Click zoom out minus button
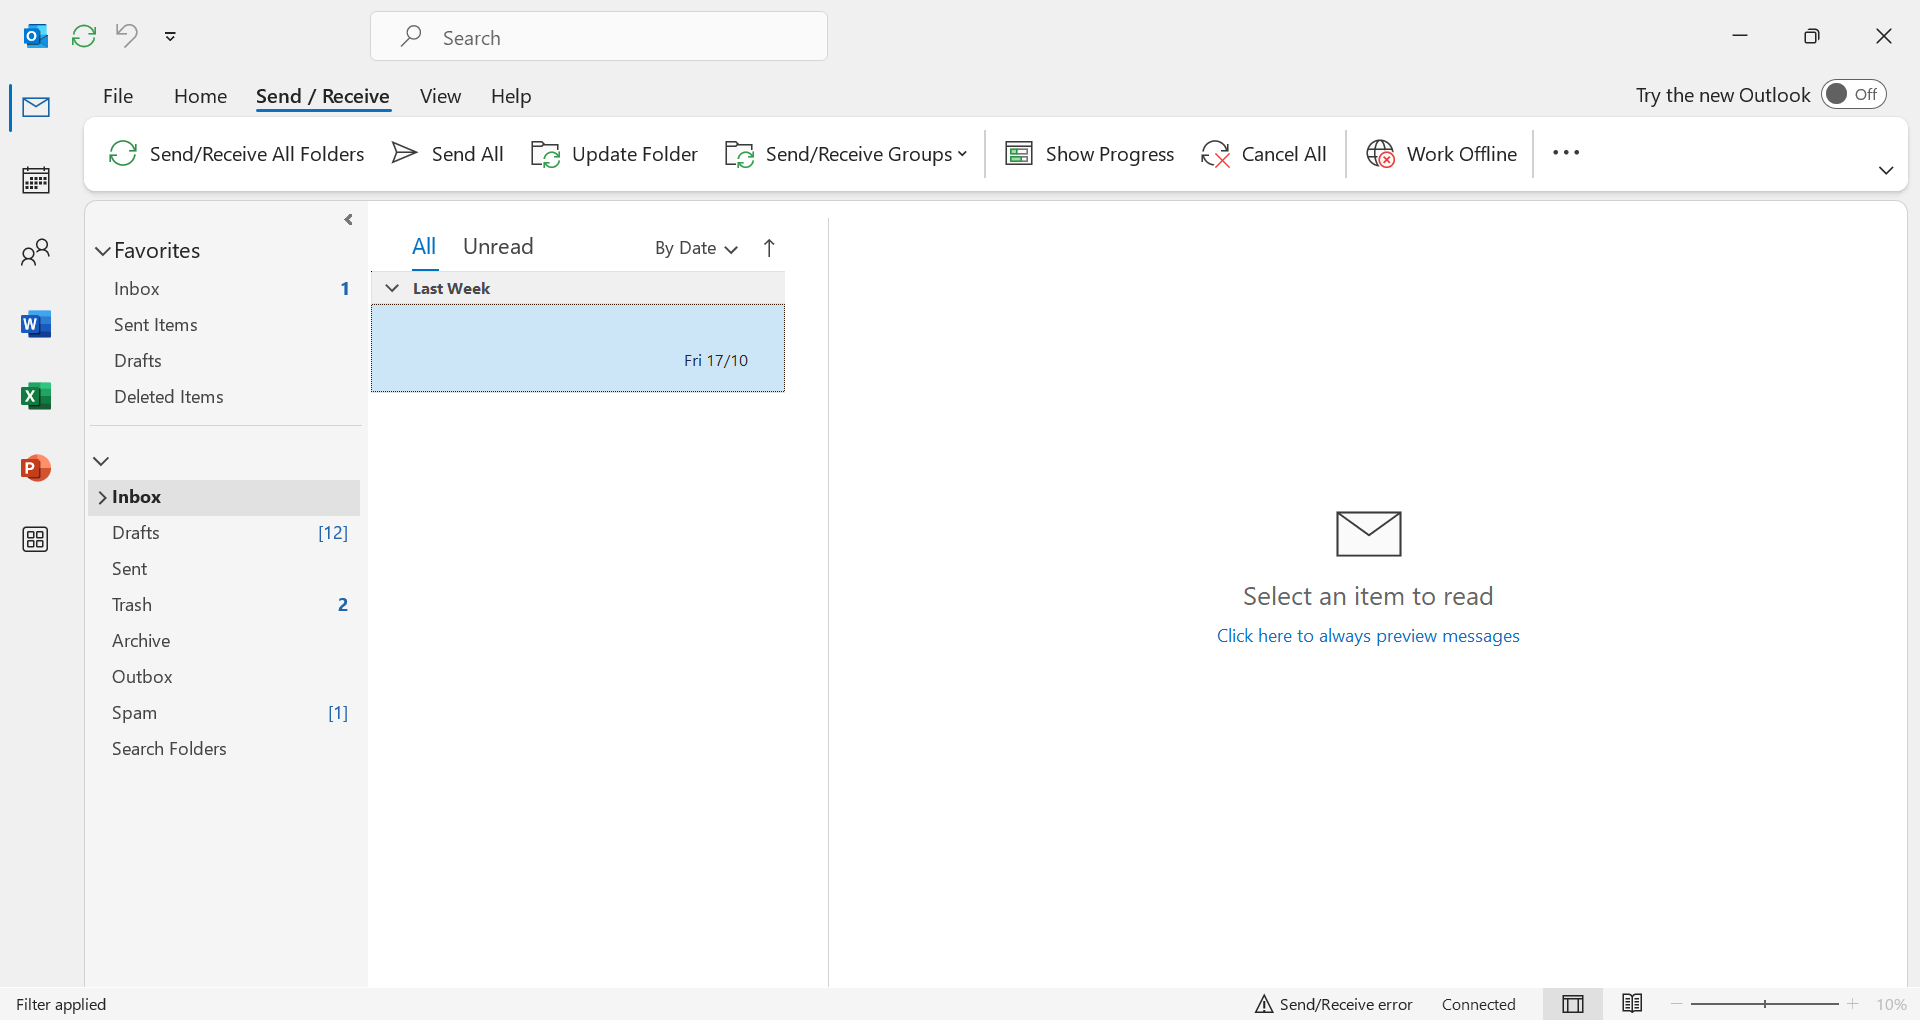The image size is (1923, 1020). [x=1677, y=1004]
